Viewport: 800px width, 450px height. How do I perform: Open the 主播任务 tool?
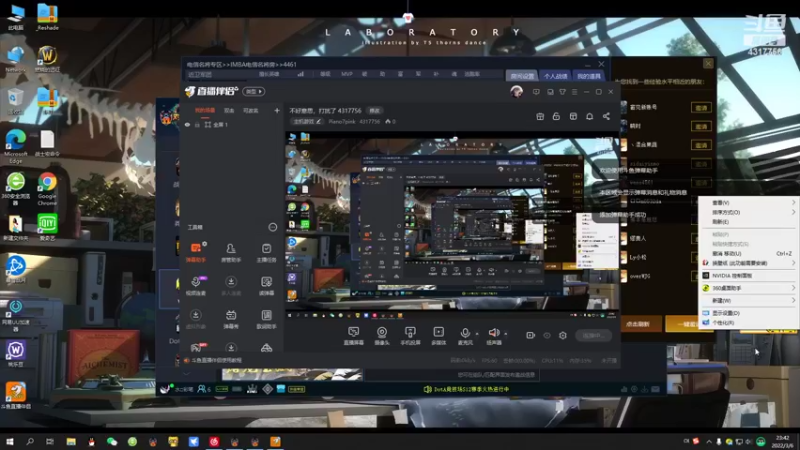click(x=266, y=252)
